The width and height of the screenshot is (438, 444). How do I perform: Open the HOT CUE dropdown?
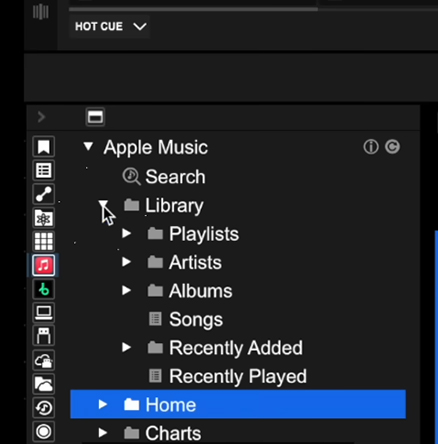(110, 26)
